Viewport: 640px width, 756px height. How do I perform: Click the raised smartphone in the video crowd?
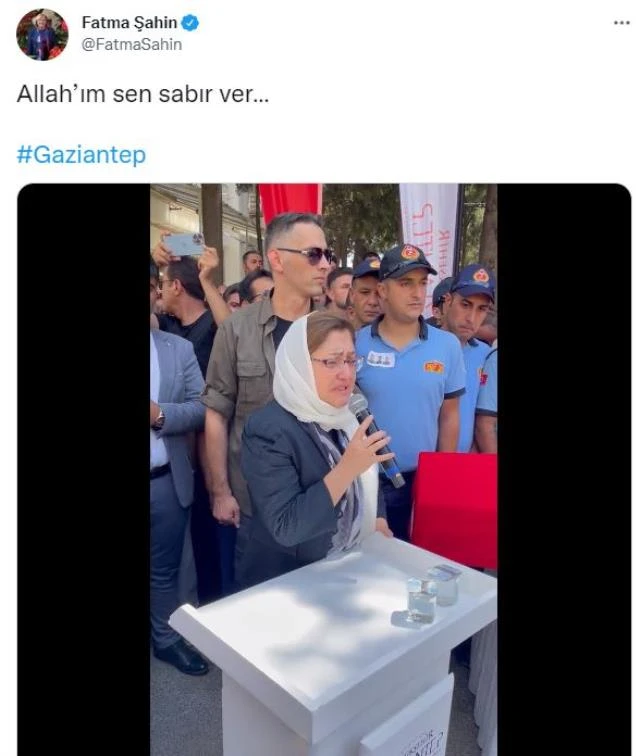click(x=185, y=244)
